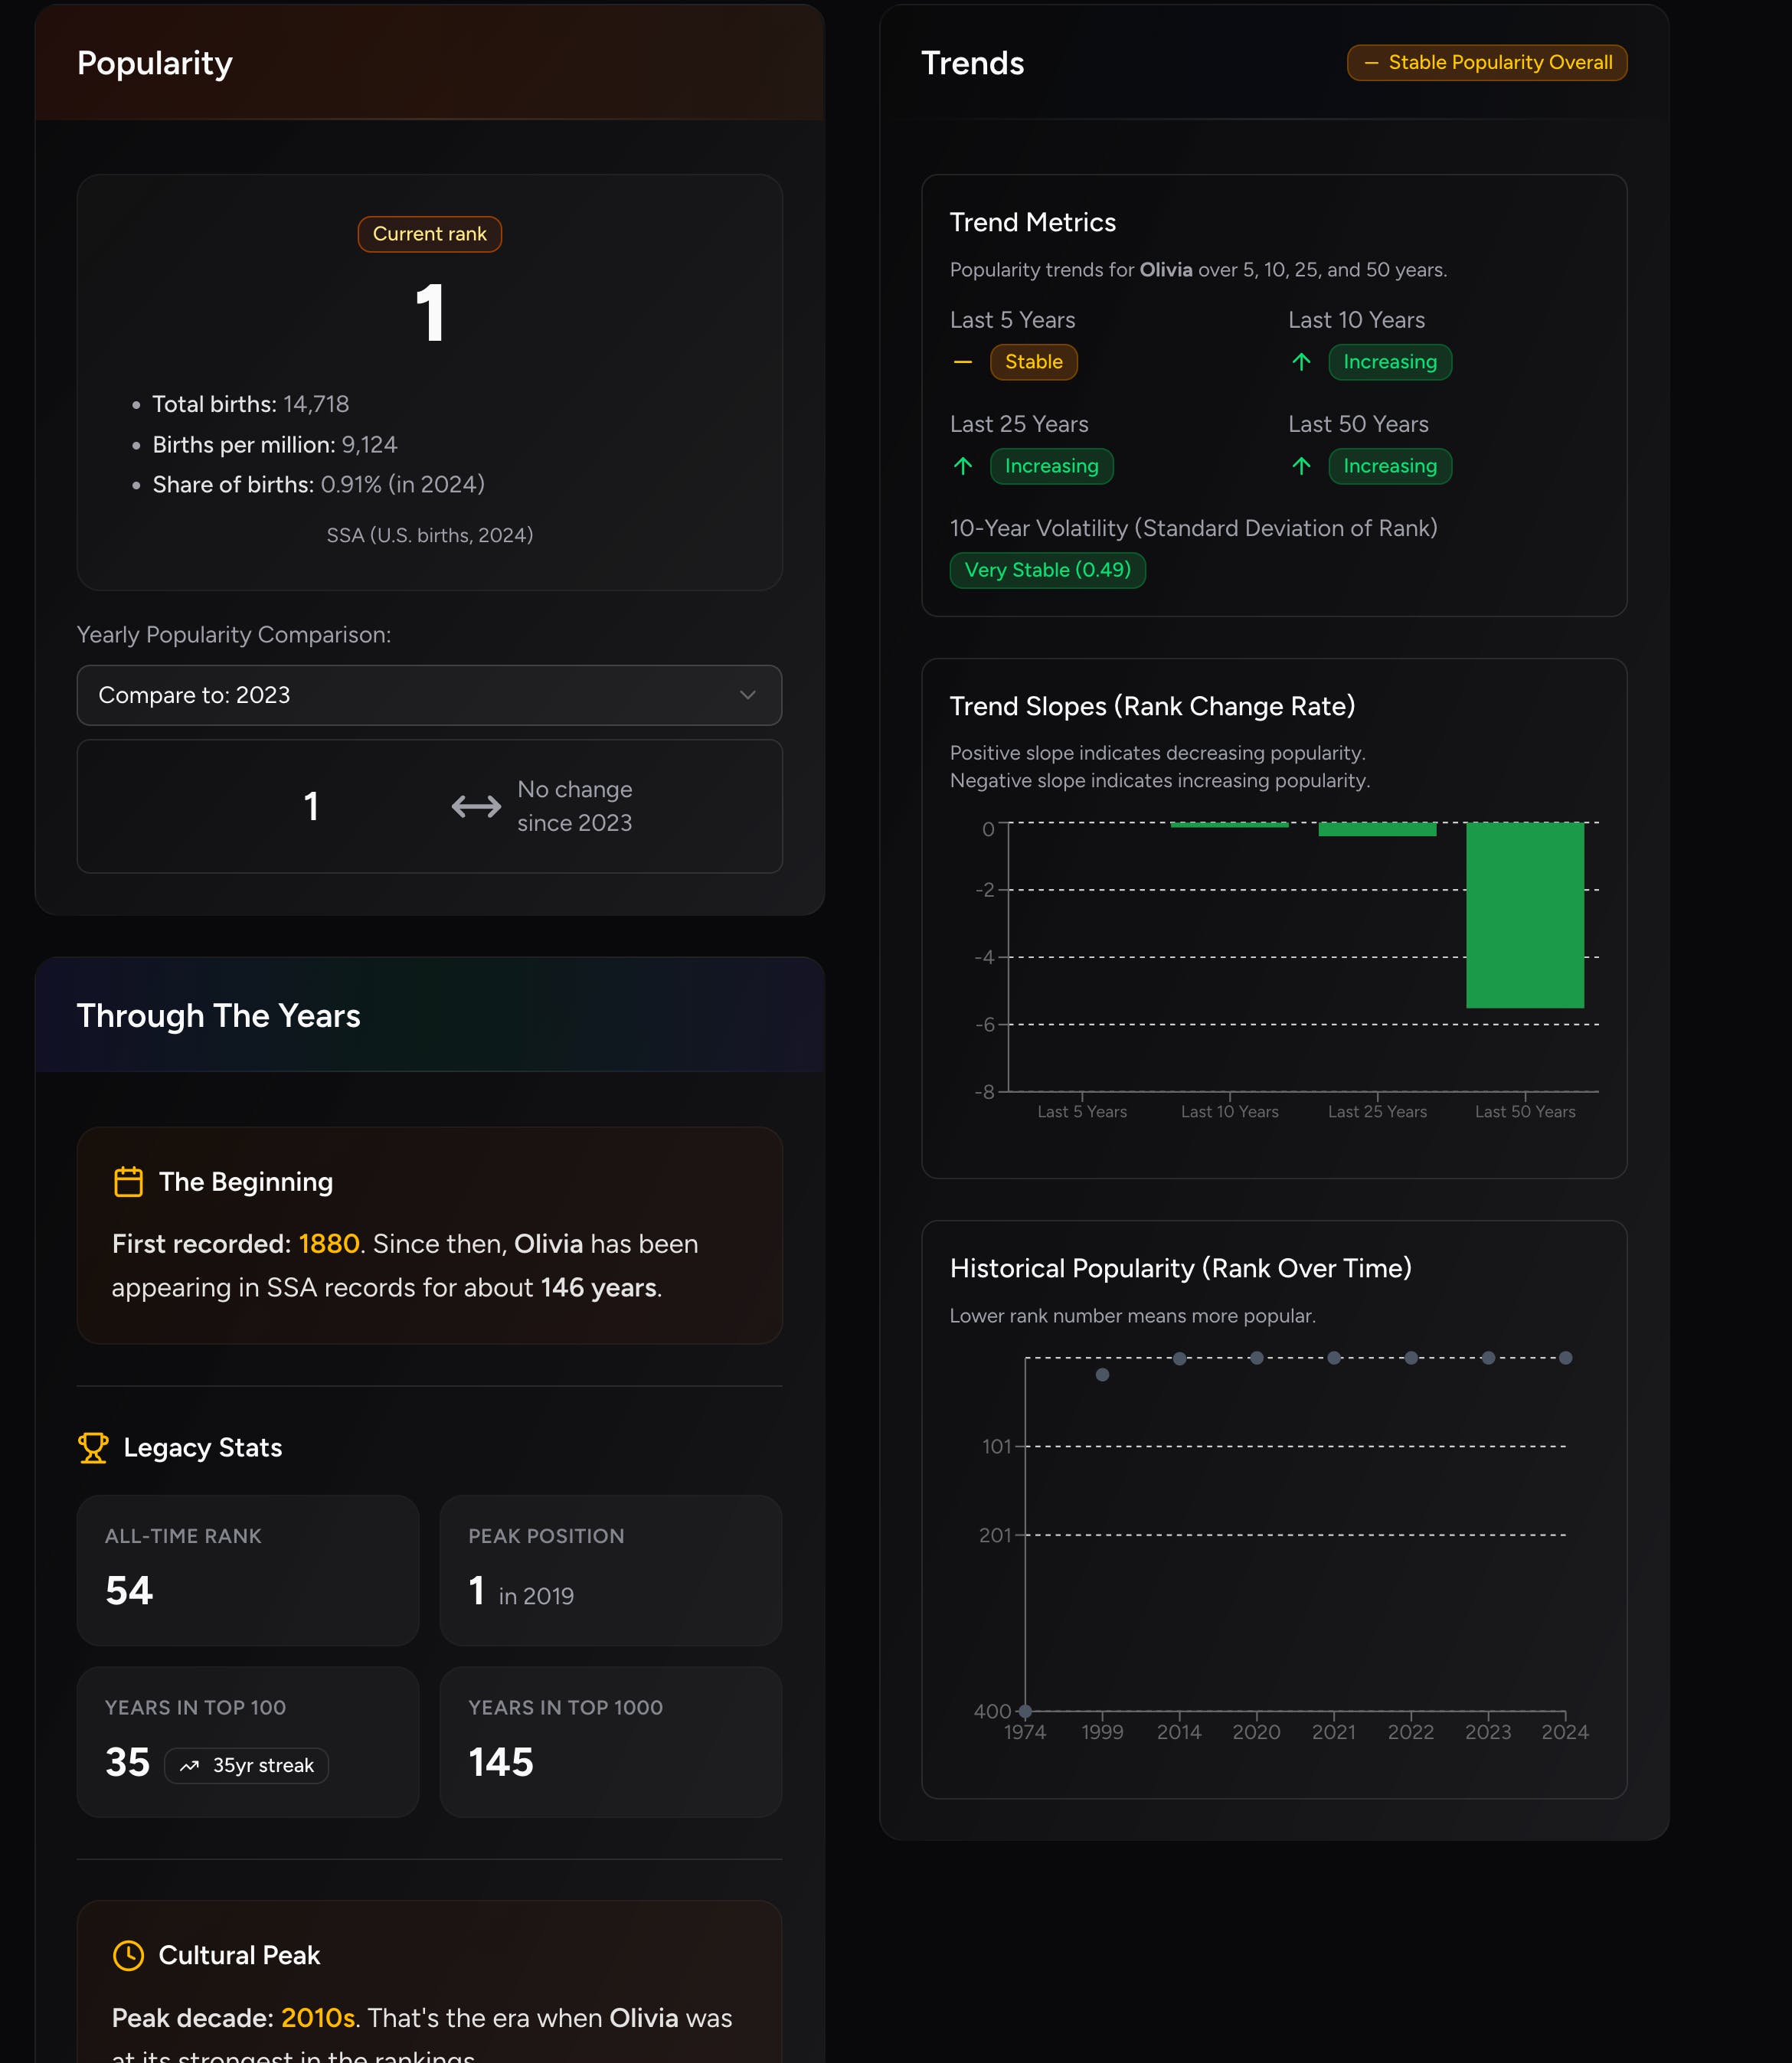This screenshot has height=2063, width=1792.
Task: Click the Very Stable (0.49) volatility badge
Action: [x=1047, y=570]
